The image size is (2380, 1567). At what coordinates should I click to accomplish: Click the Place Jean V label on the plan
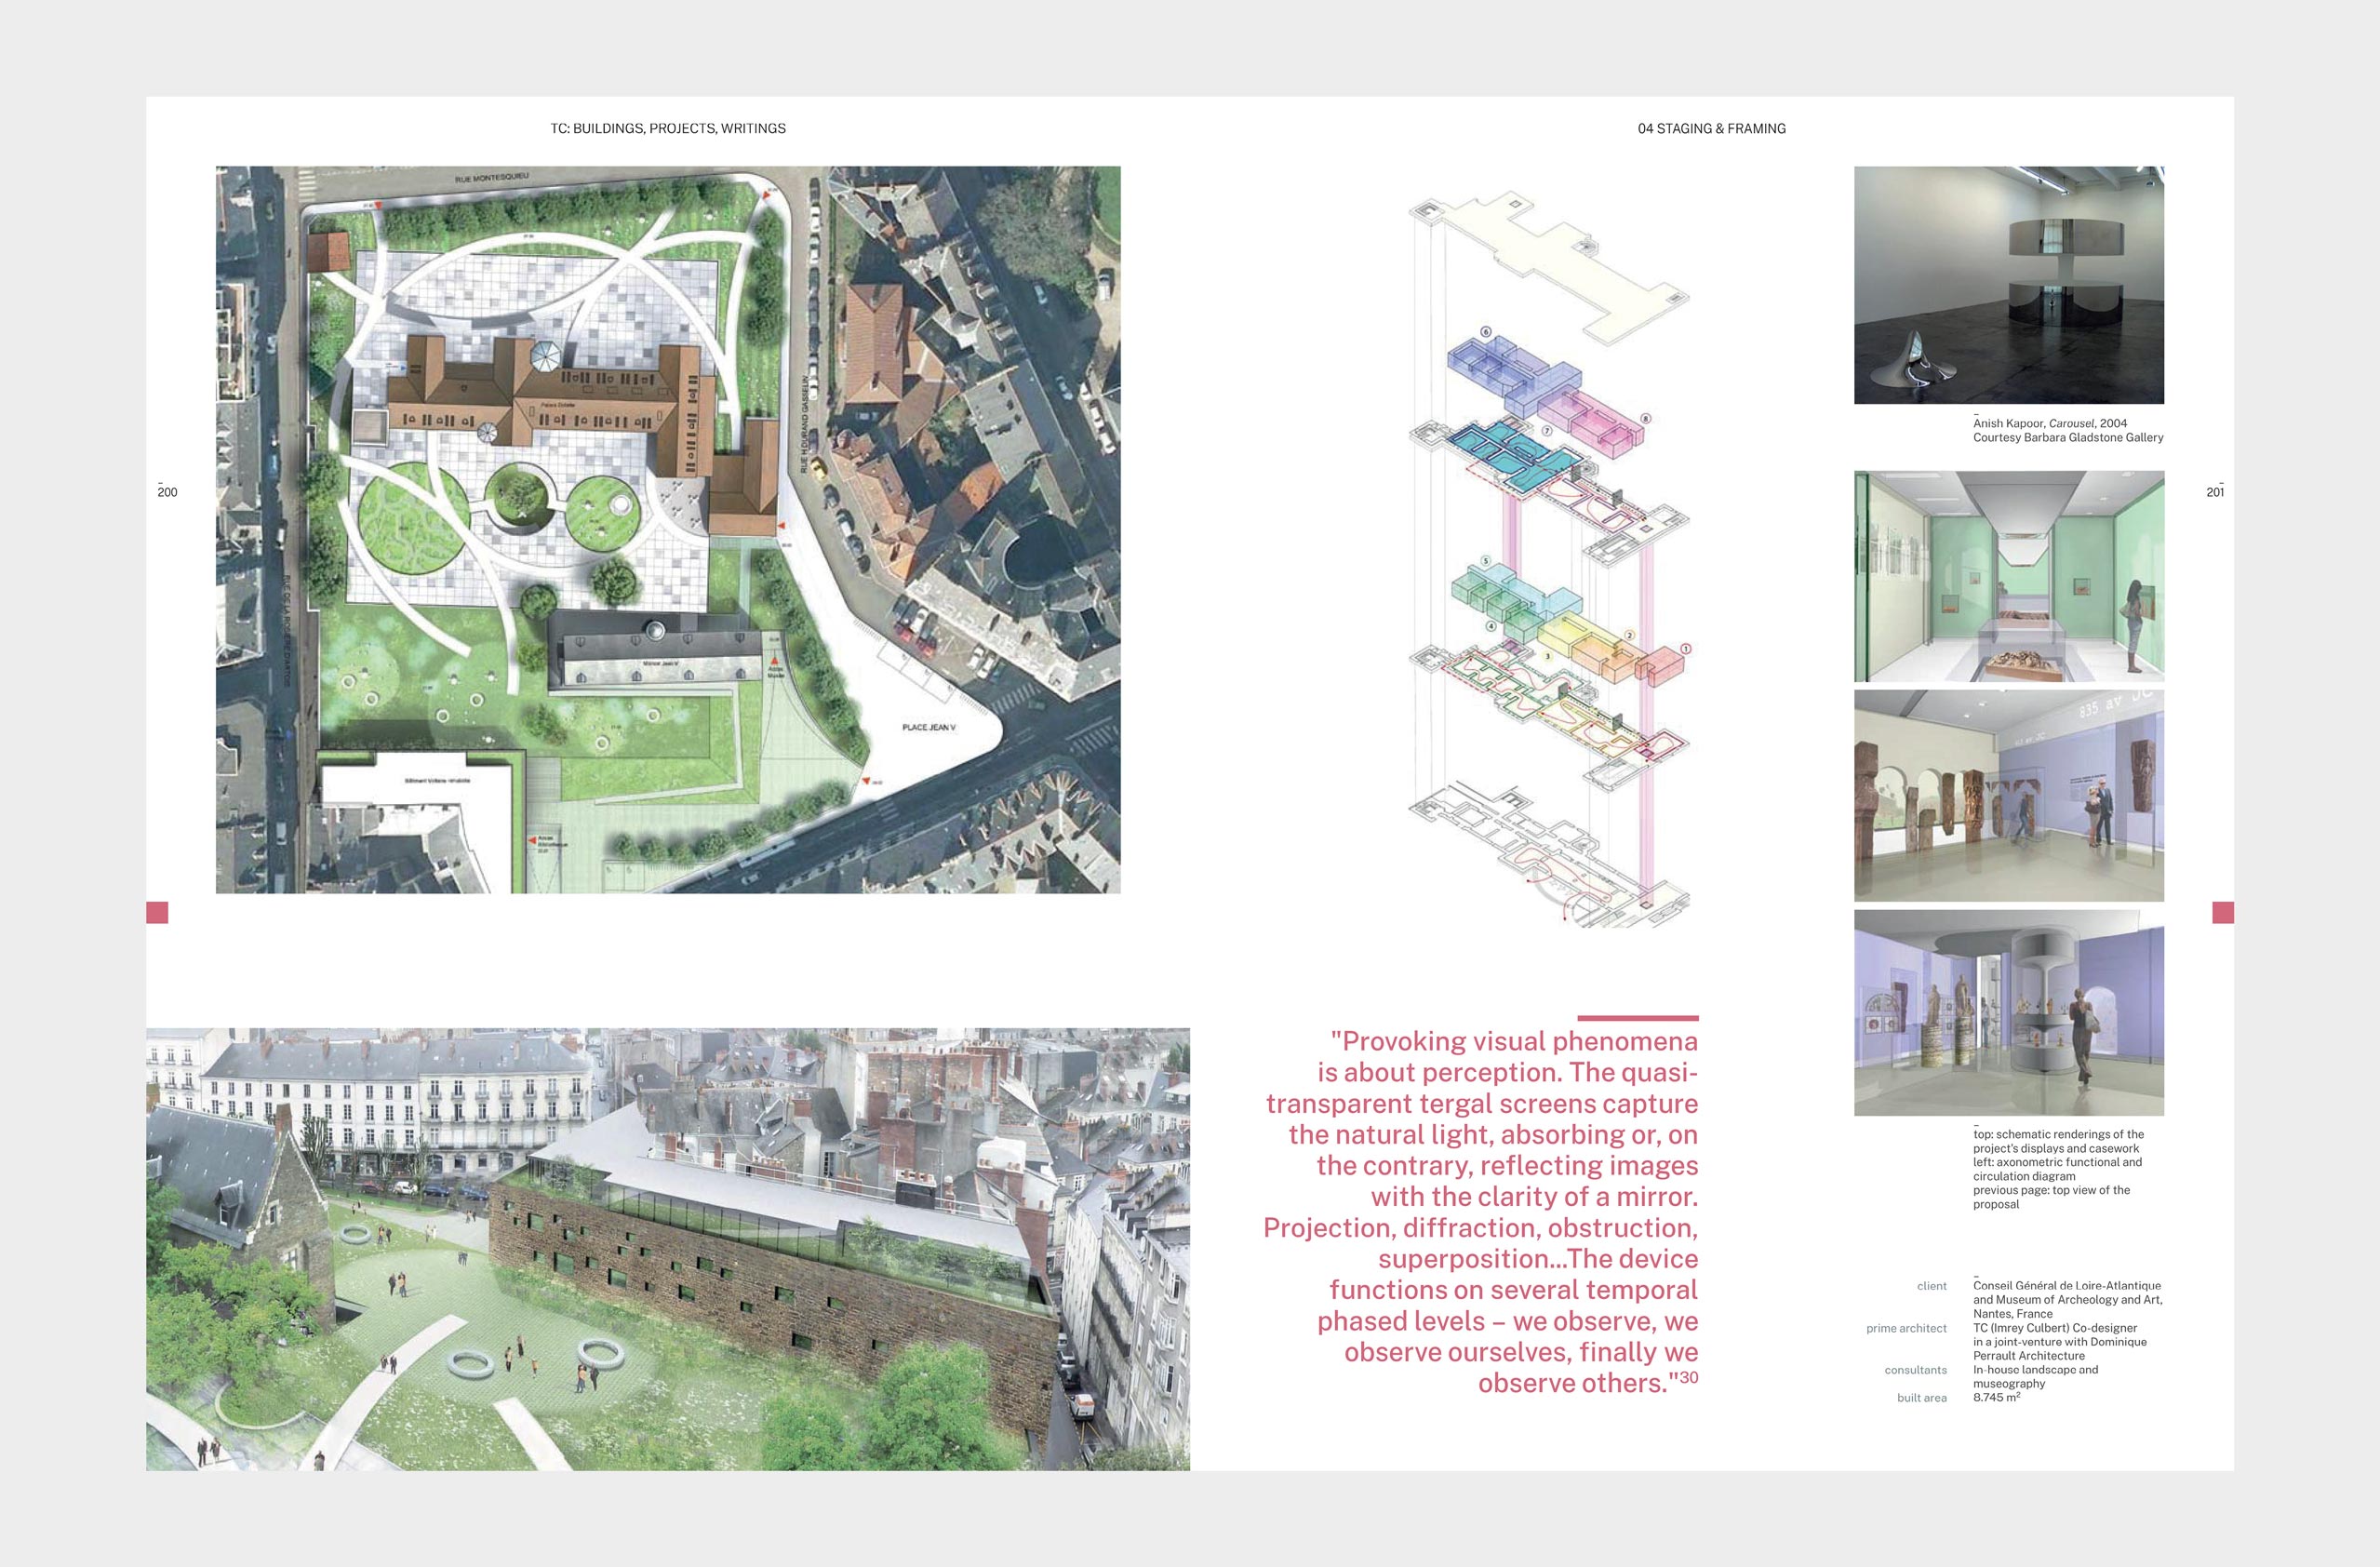click(928, 727)
